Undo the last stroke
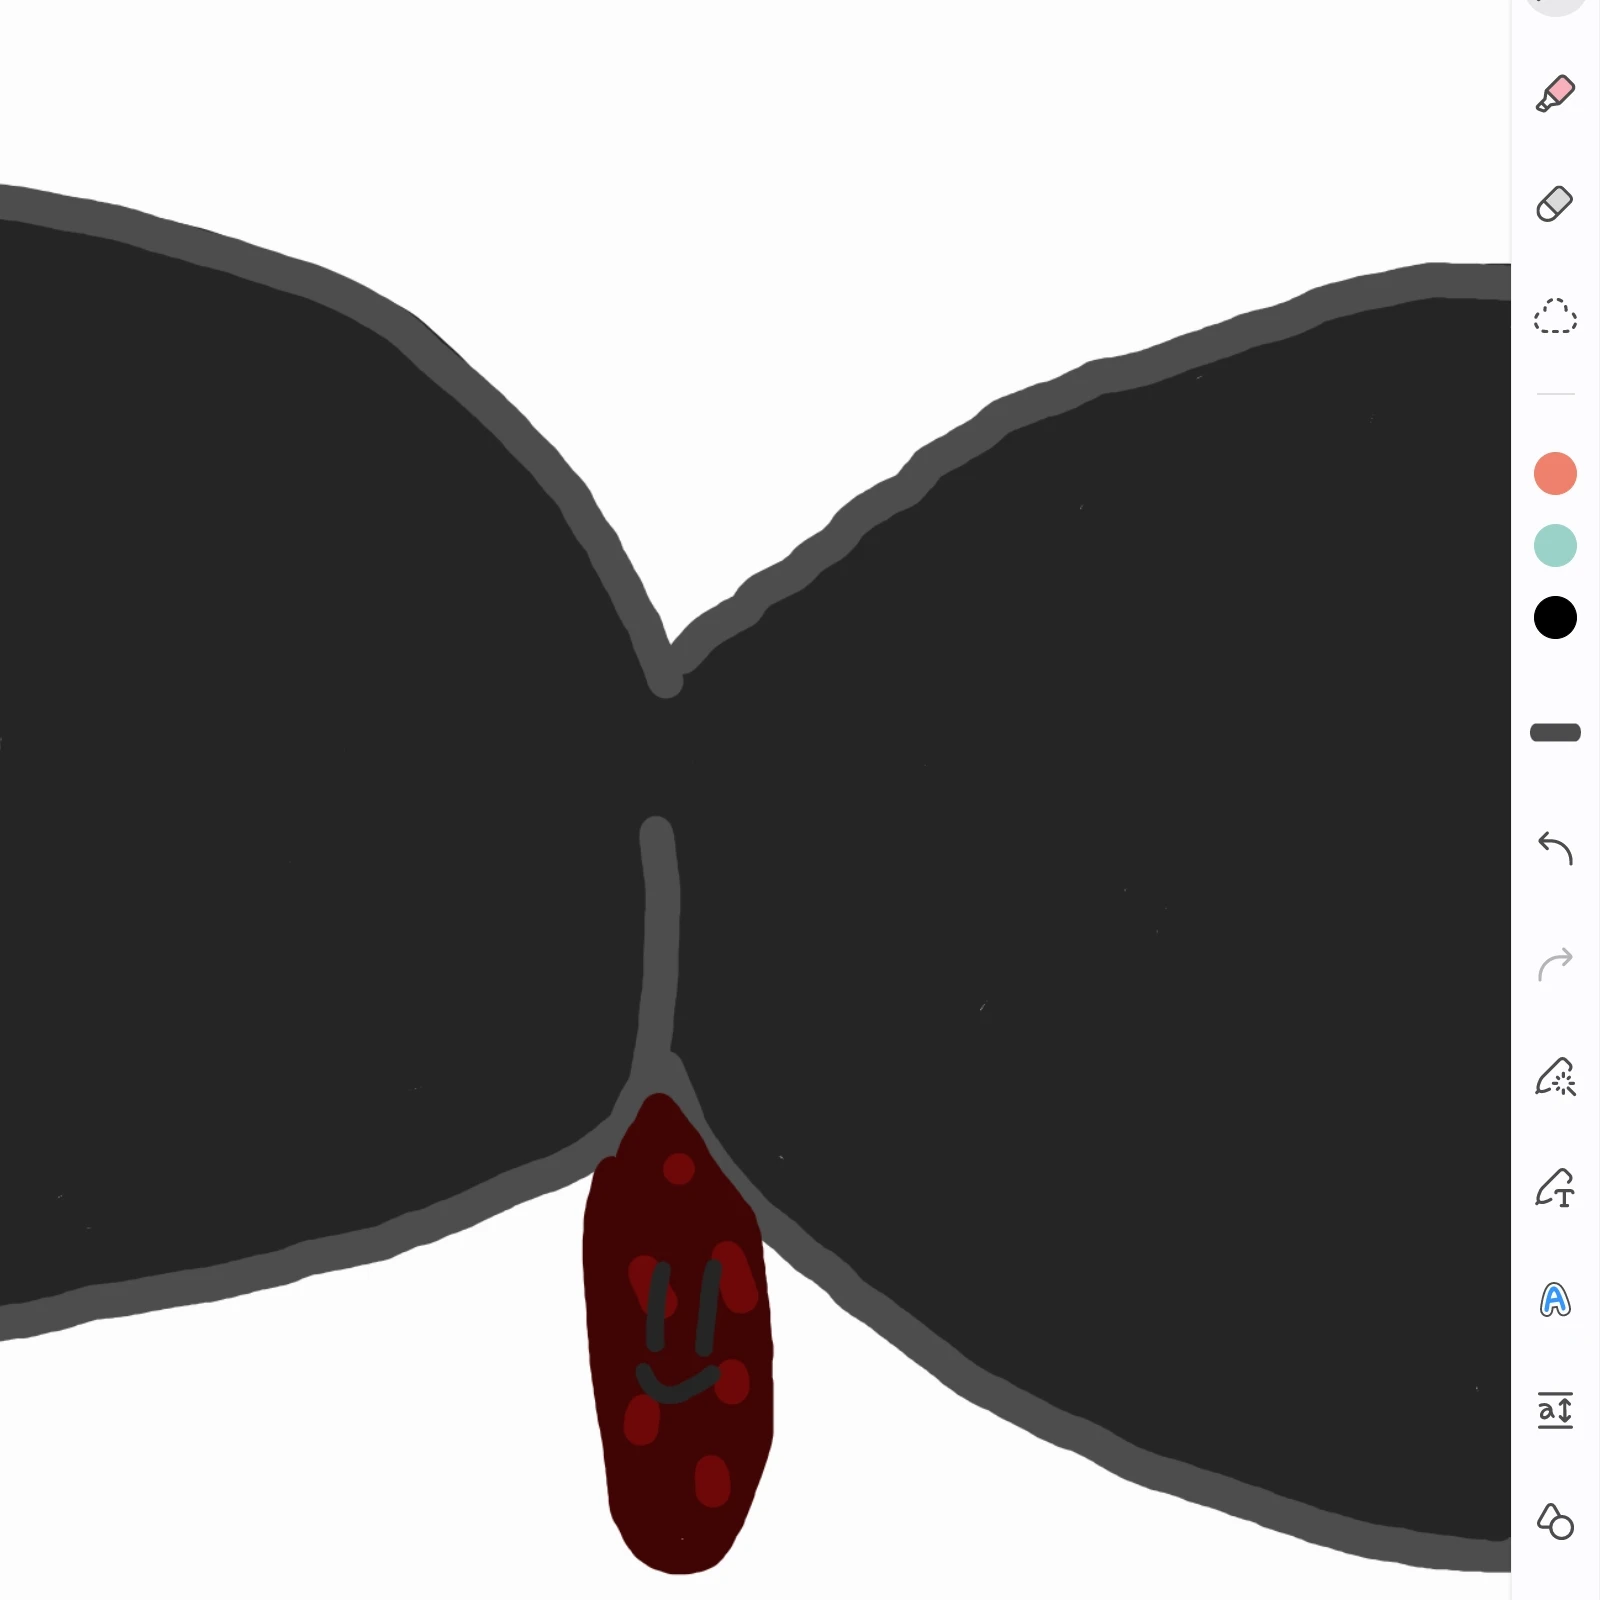The image size is (1600, 1600). pos(1555,848)
